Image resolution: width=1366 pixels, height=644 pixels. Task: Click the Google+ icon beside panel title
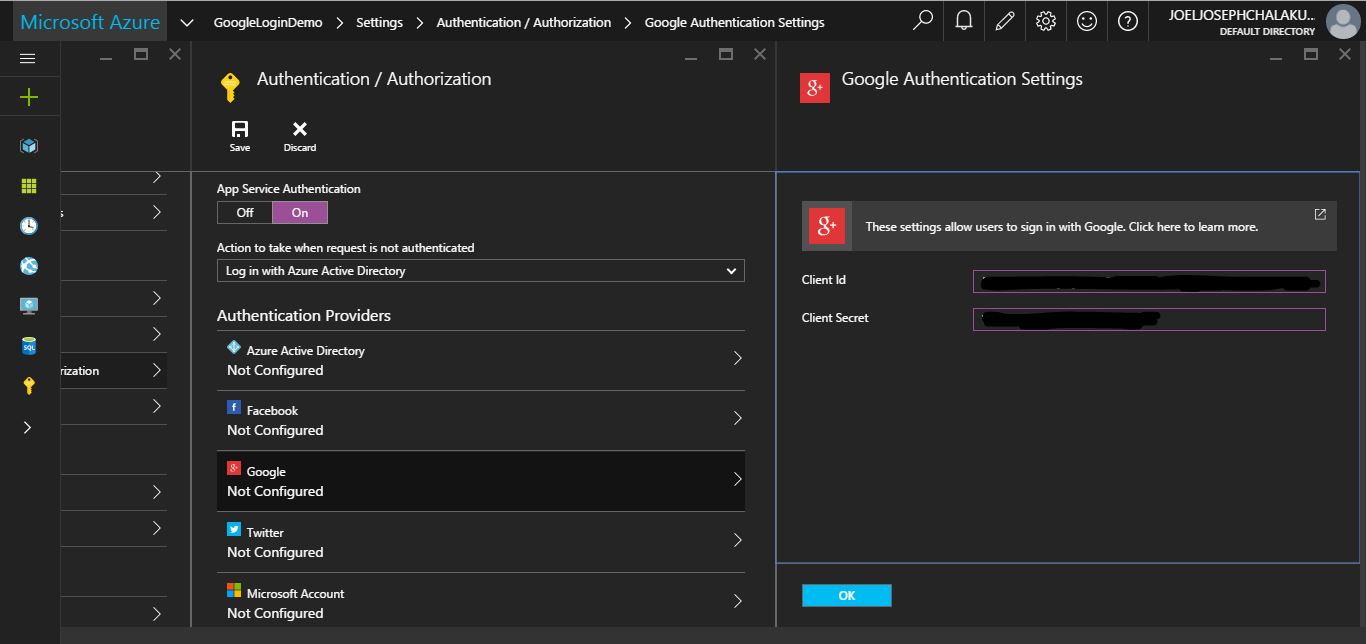click(815, 88)
